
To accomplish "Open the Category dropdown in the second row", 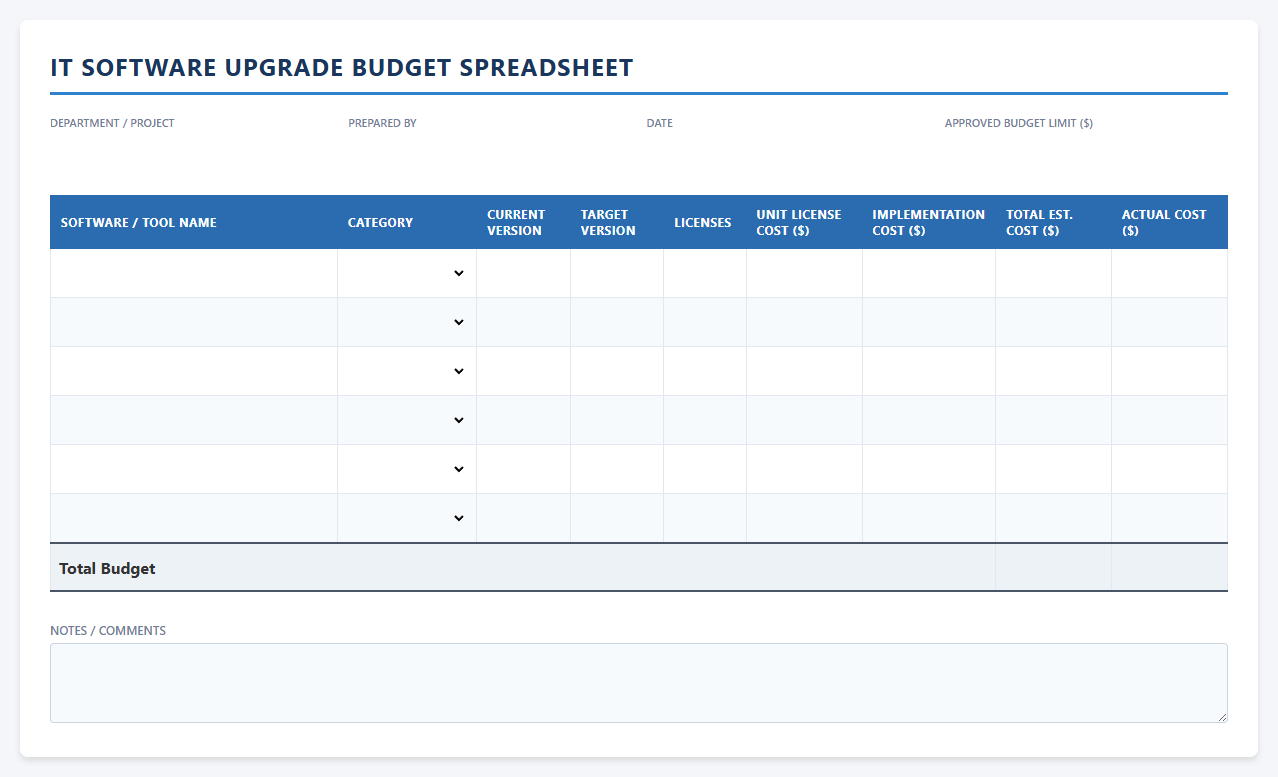I will pos(407,322).
